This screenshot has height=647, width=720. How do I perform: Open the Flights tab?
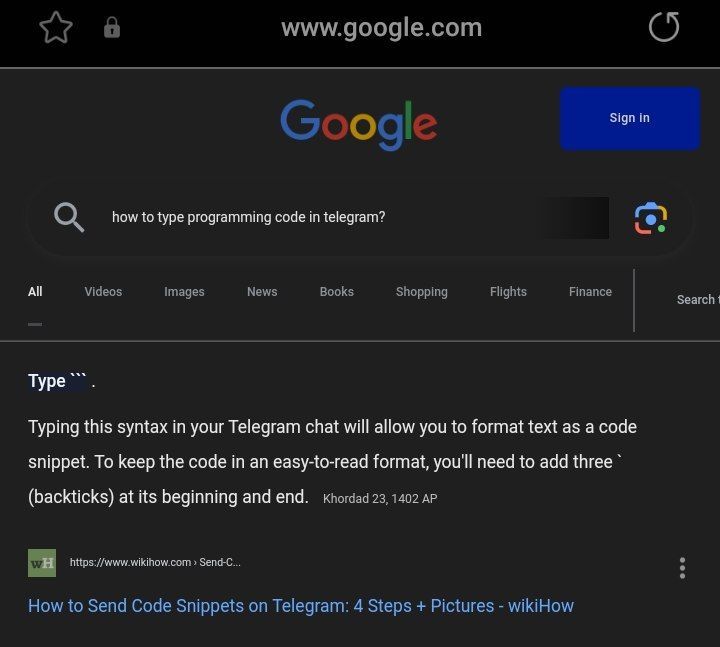[508, 292]
